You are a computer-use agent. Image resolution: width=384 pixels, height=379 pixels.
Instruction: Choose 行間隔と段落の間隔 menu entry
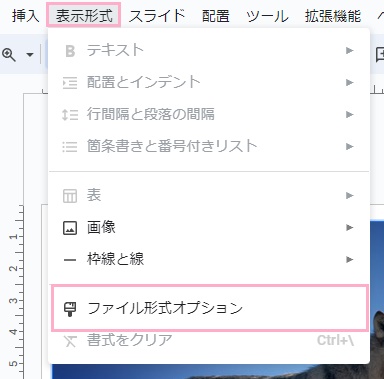(209, 114)
